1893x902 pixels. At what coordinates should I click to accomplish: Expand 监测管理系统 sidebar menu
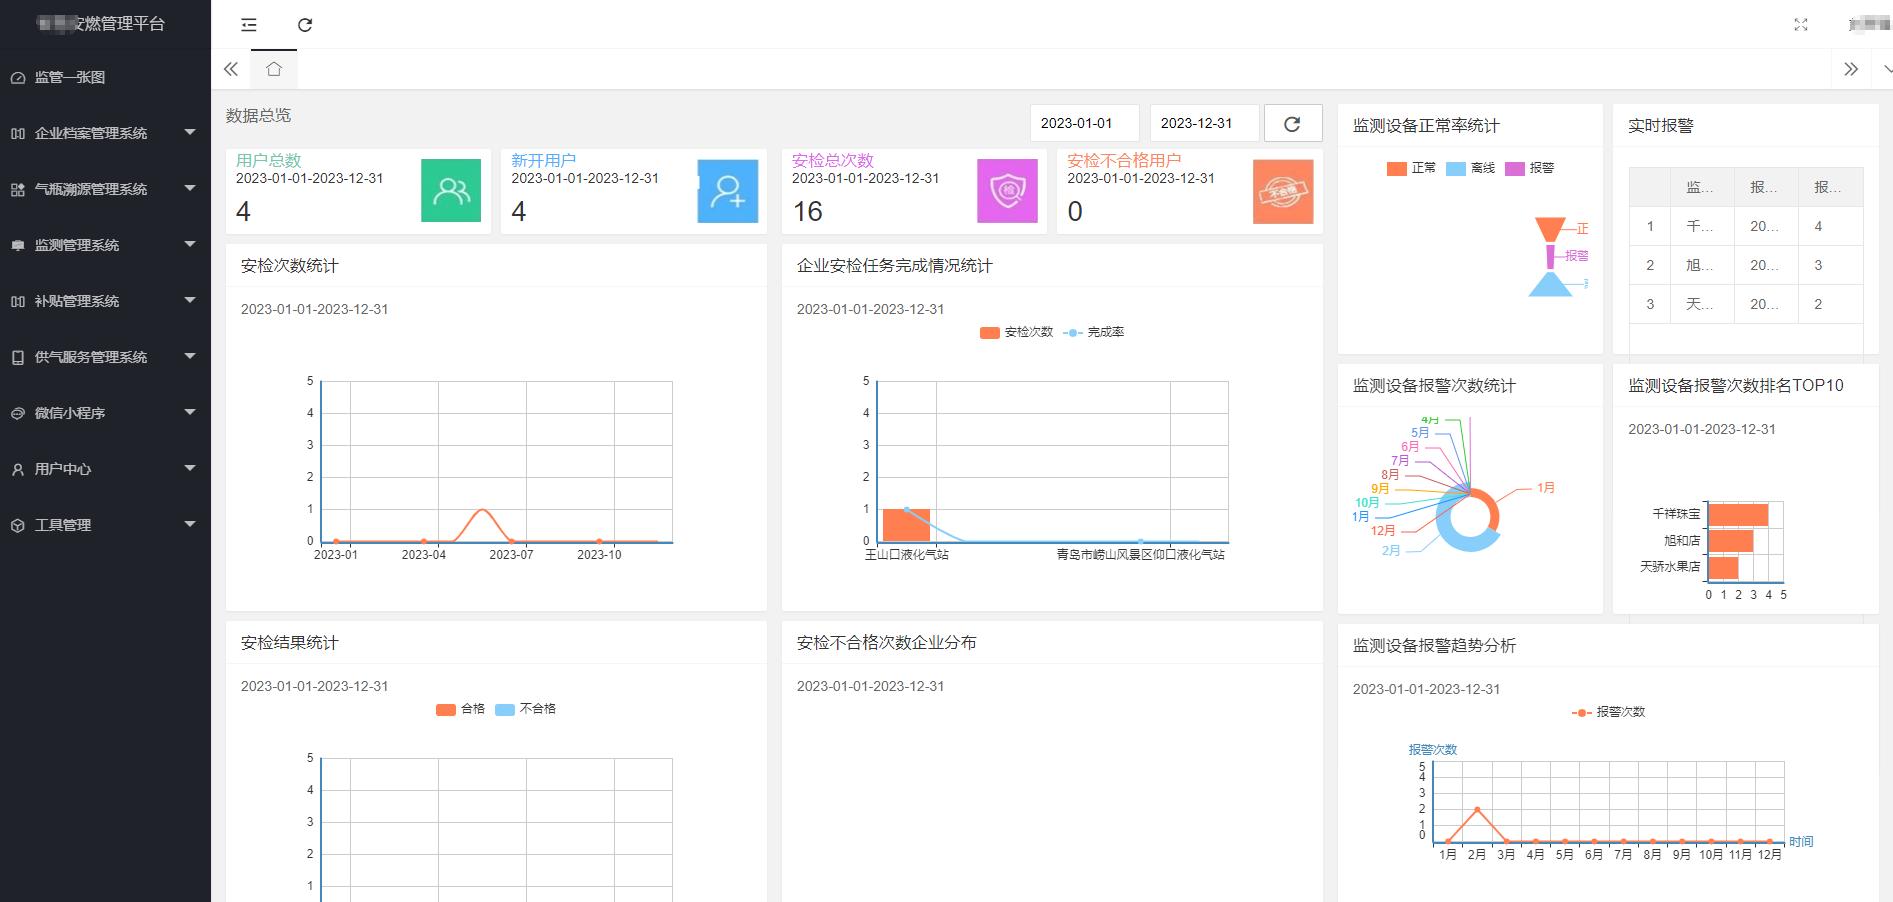[x=100, y=245]
